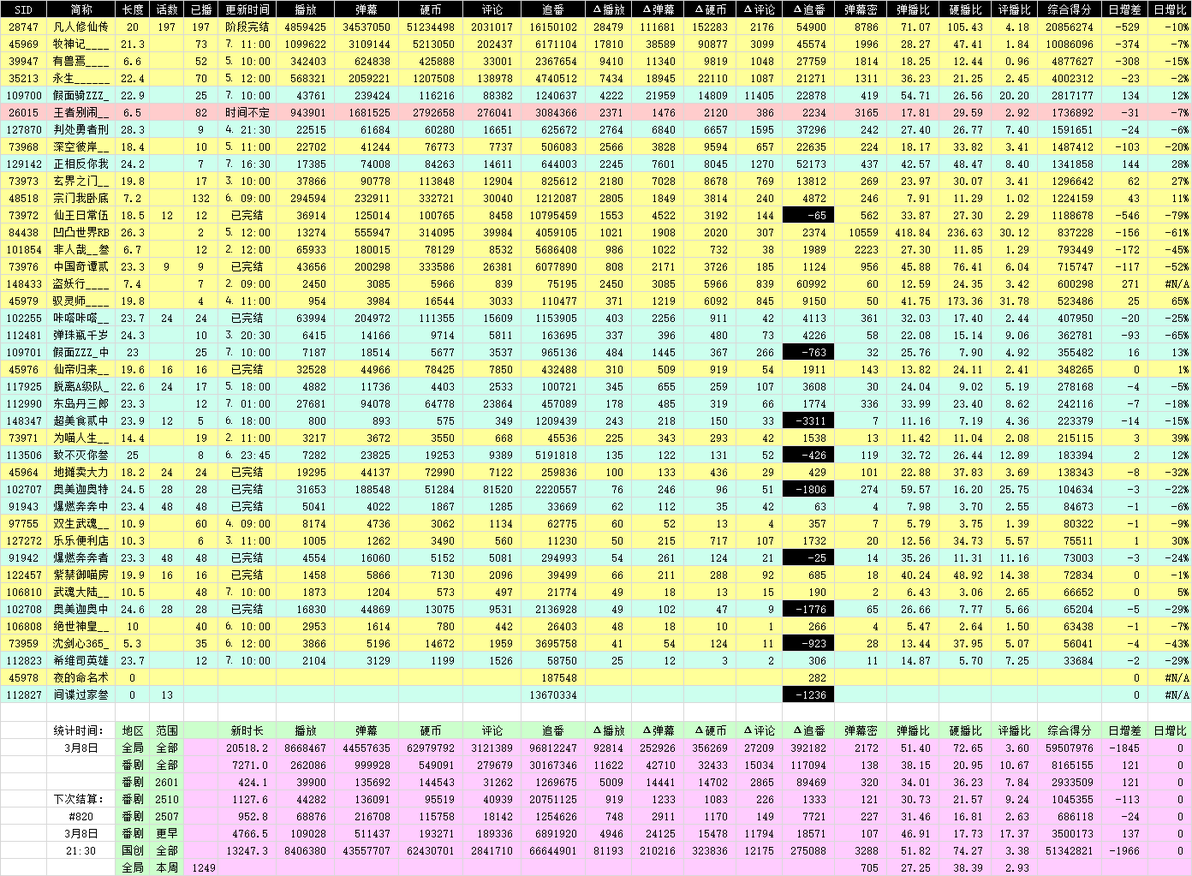Click the black cell showing -426
The width and height of the screenshot is (1192, 876).
pos(809,455)
